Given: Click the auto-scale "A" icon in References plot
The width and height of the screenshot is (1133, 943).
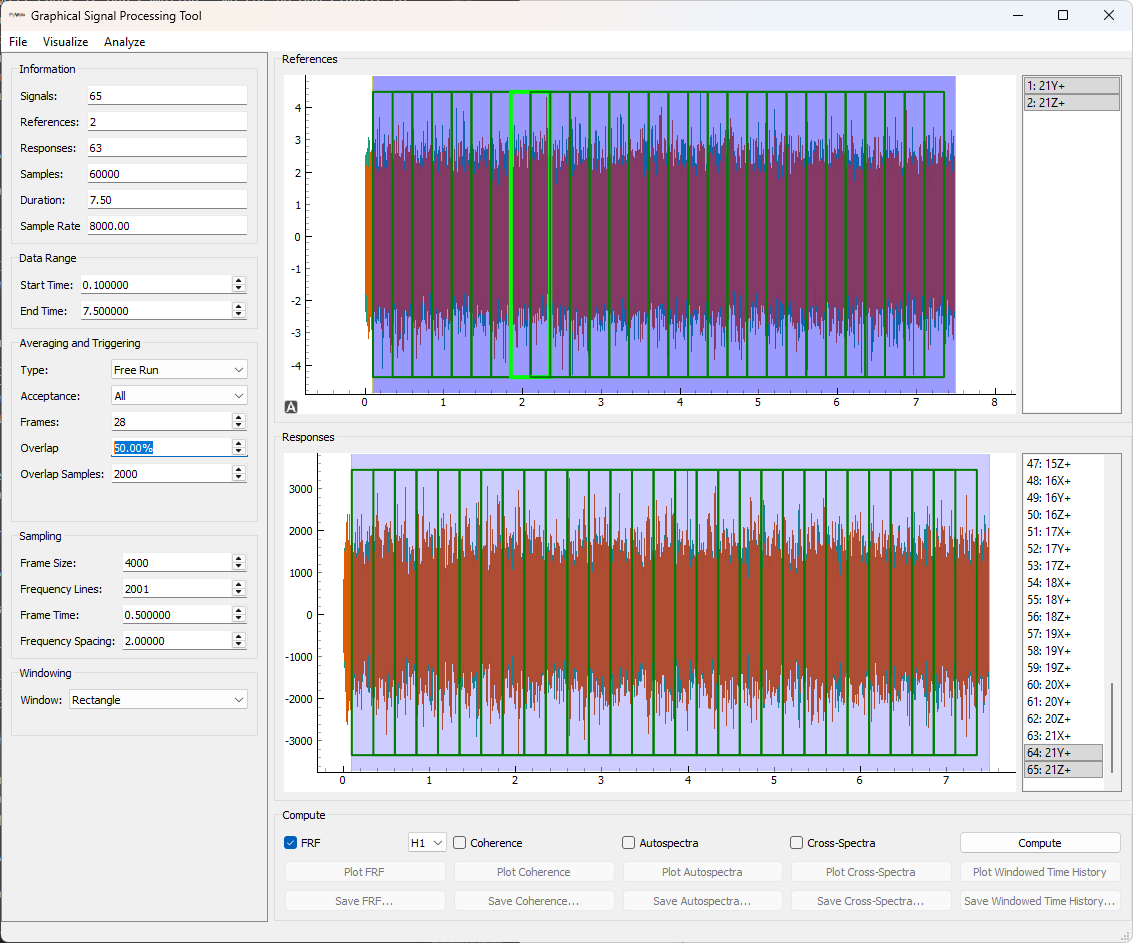Looking at the screenshot, I should [291, 406].
